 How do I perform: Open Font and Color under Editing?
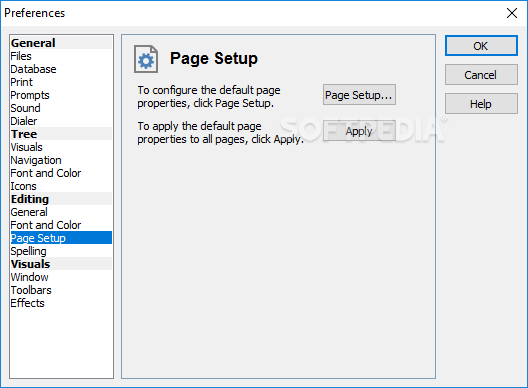coord(61,225)
